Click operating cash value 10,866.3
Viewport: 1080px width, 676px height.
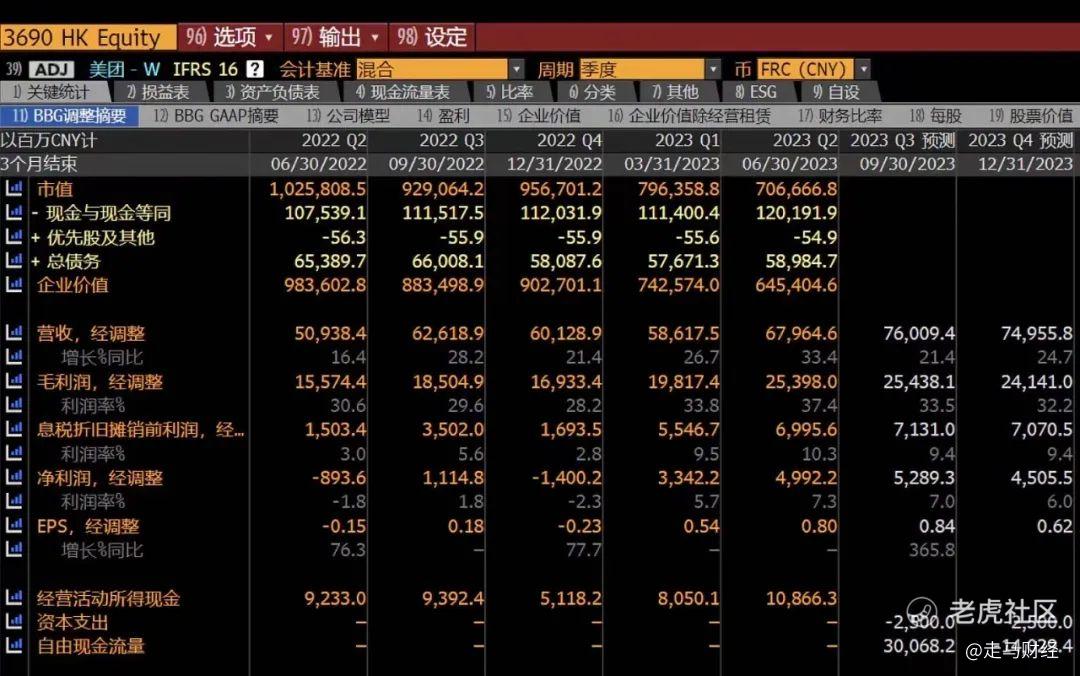pyautogui.click(x=801, y=598)
